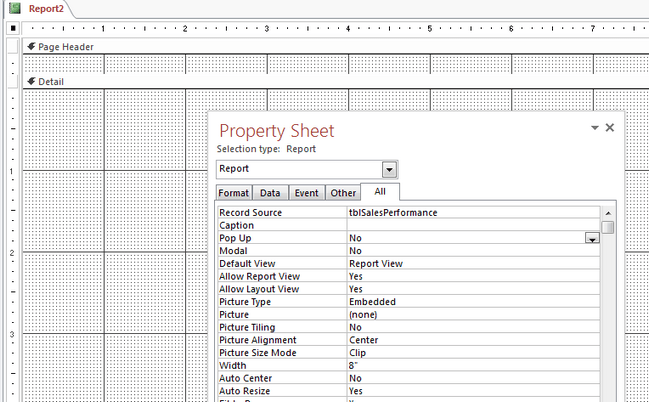This screenshot has height=402, width=649.
Task: Click the 2 inch mark on vertical ruler
Action: click(12, 253)
